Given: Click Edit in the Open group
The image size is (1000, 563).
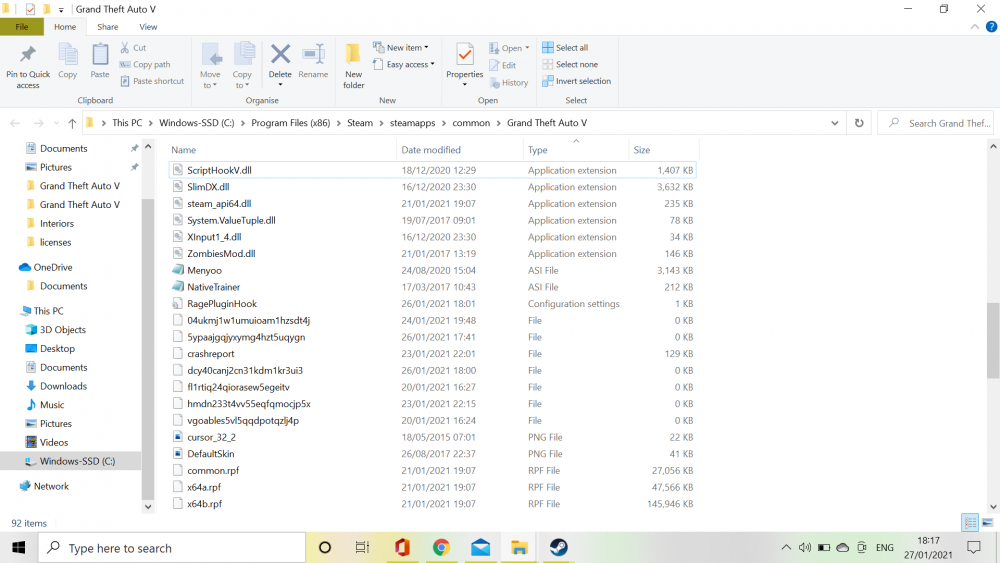Looking at the screenshot, I should click(x=503, y=65).
